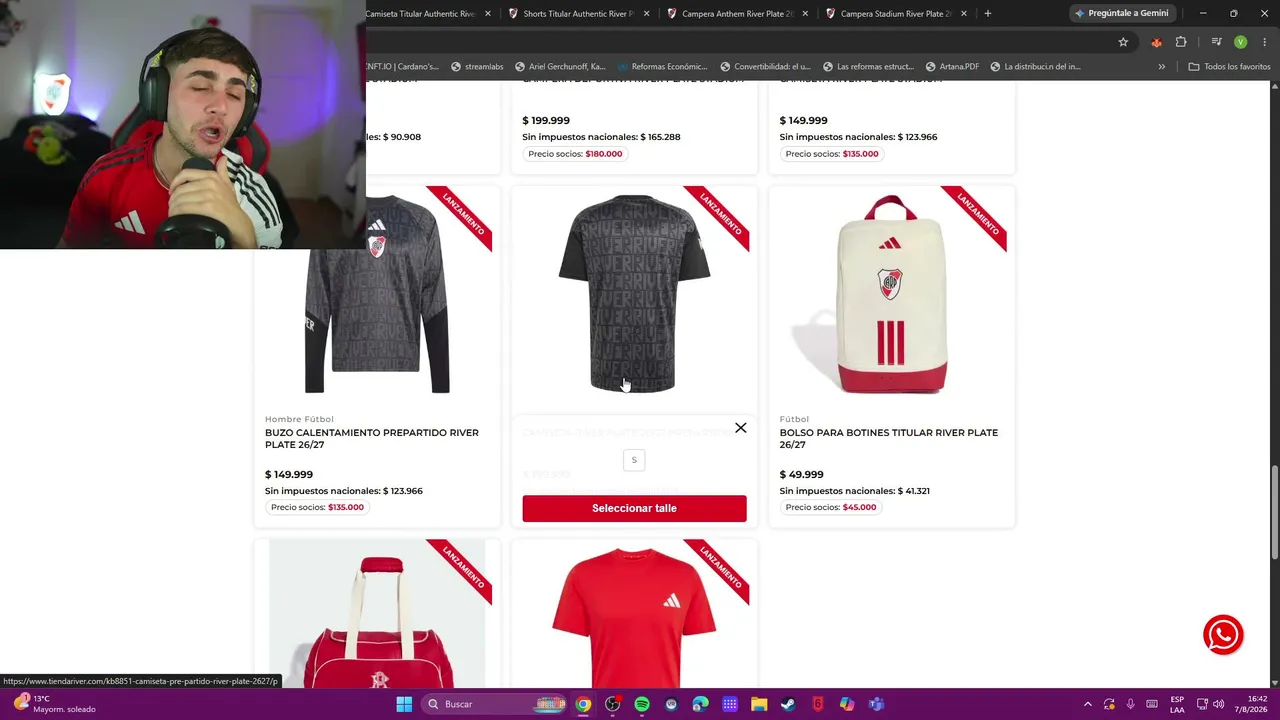Click the page vertical scrollbar thumb
The image size is (1280, 720).
tap(1274, 513)
